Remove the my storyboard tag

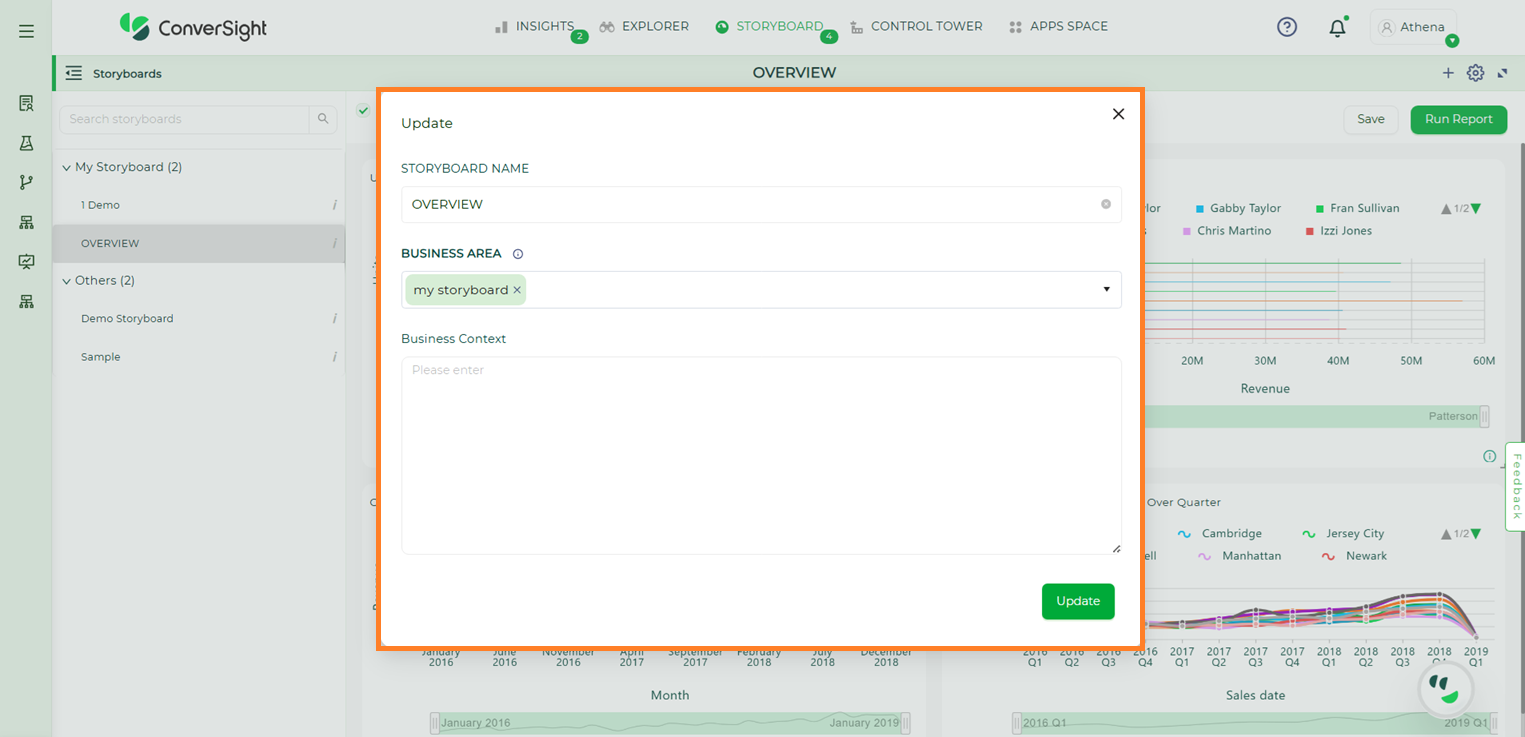tap(517, 290)
